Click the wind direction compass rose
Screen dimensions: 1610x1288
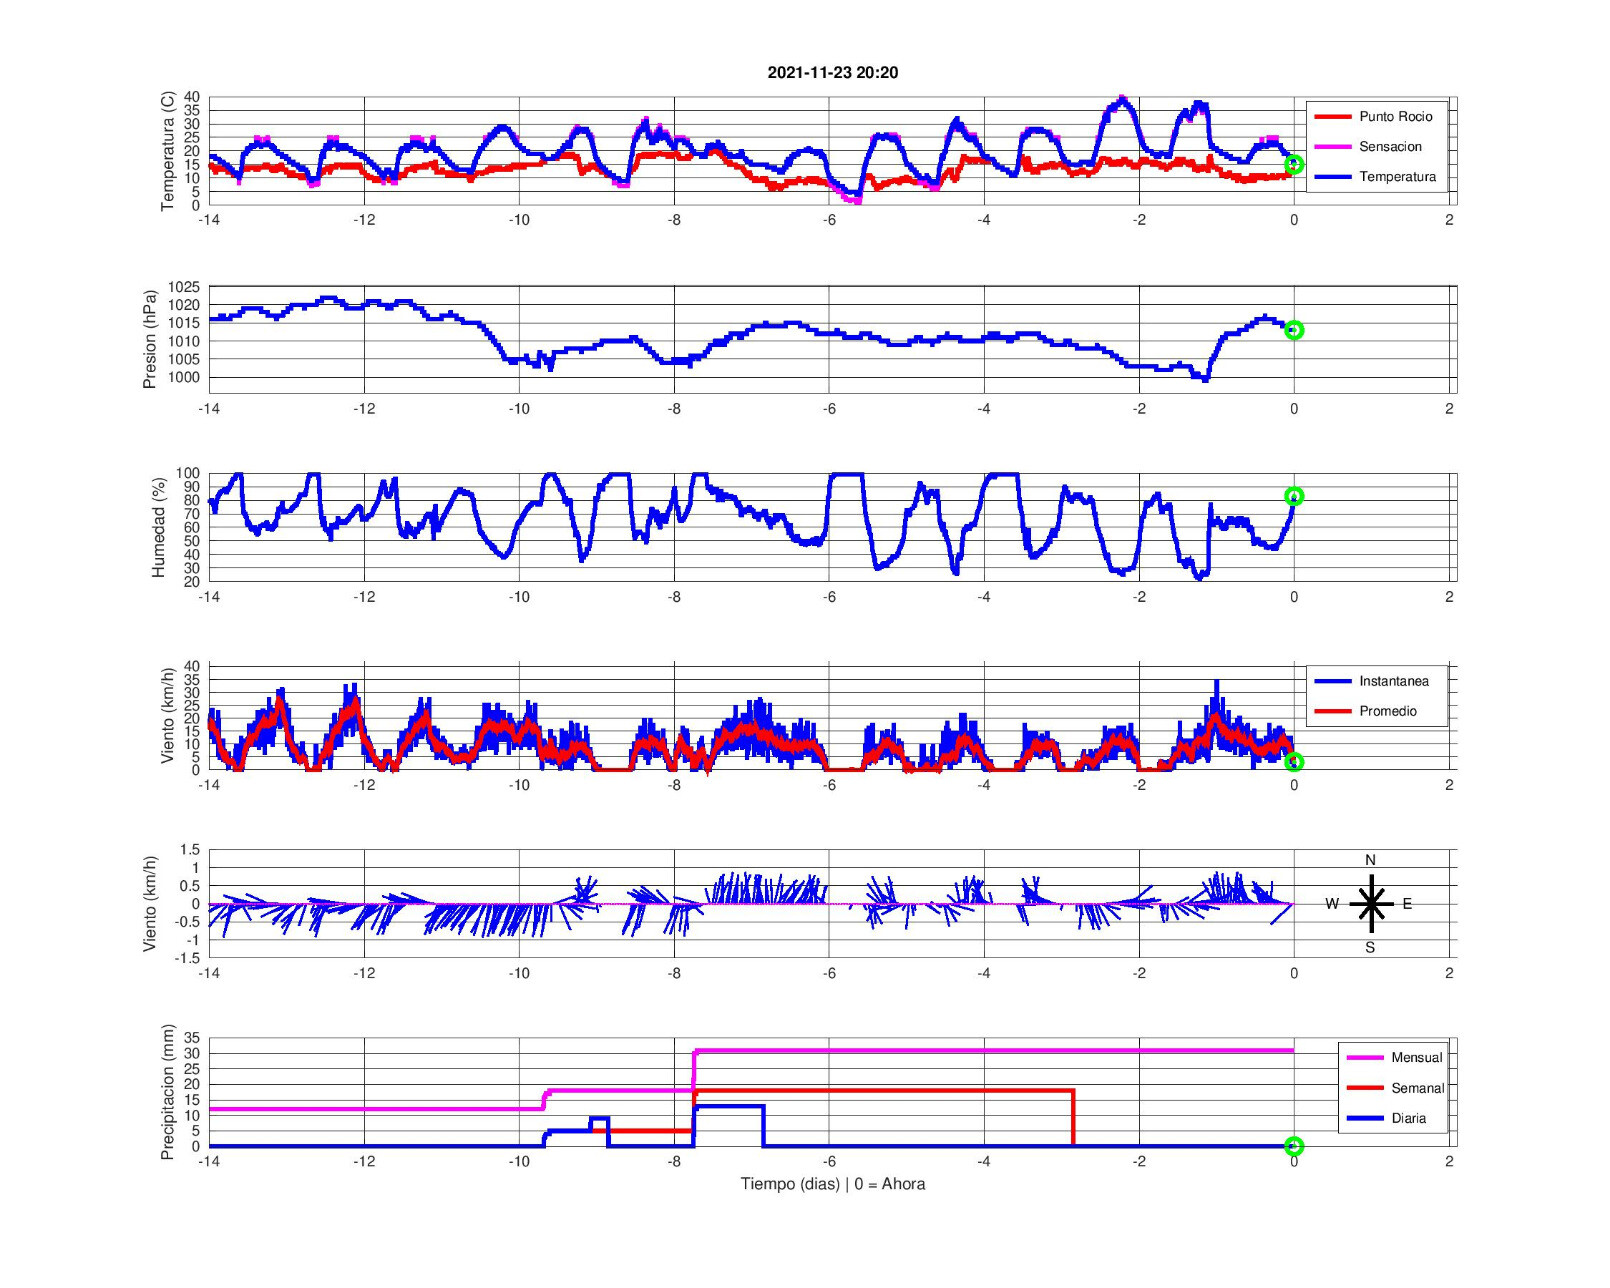click(x=1371, y=904)
